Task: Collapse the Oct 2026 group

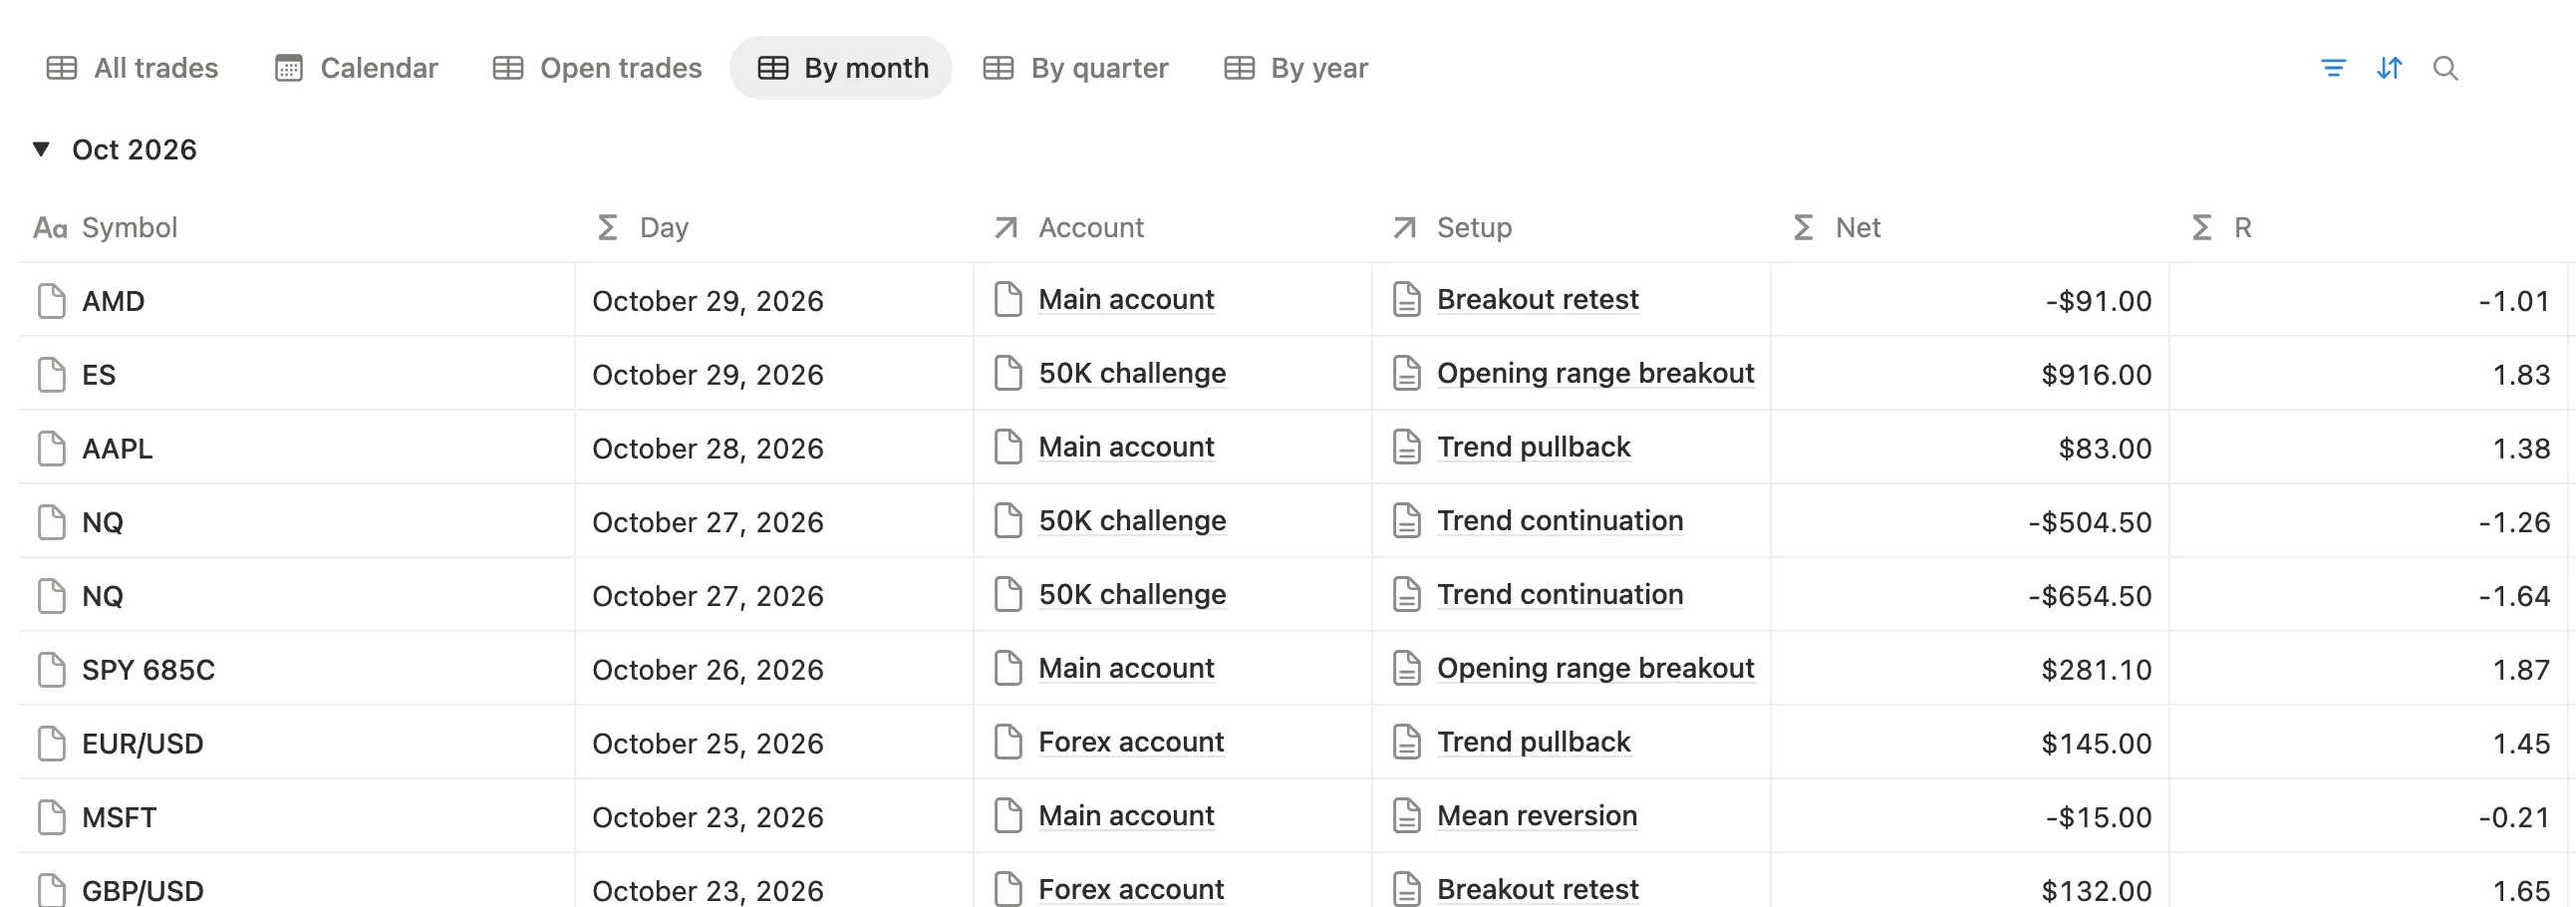Action: (41, 149)
